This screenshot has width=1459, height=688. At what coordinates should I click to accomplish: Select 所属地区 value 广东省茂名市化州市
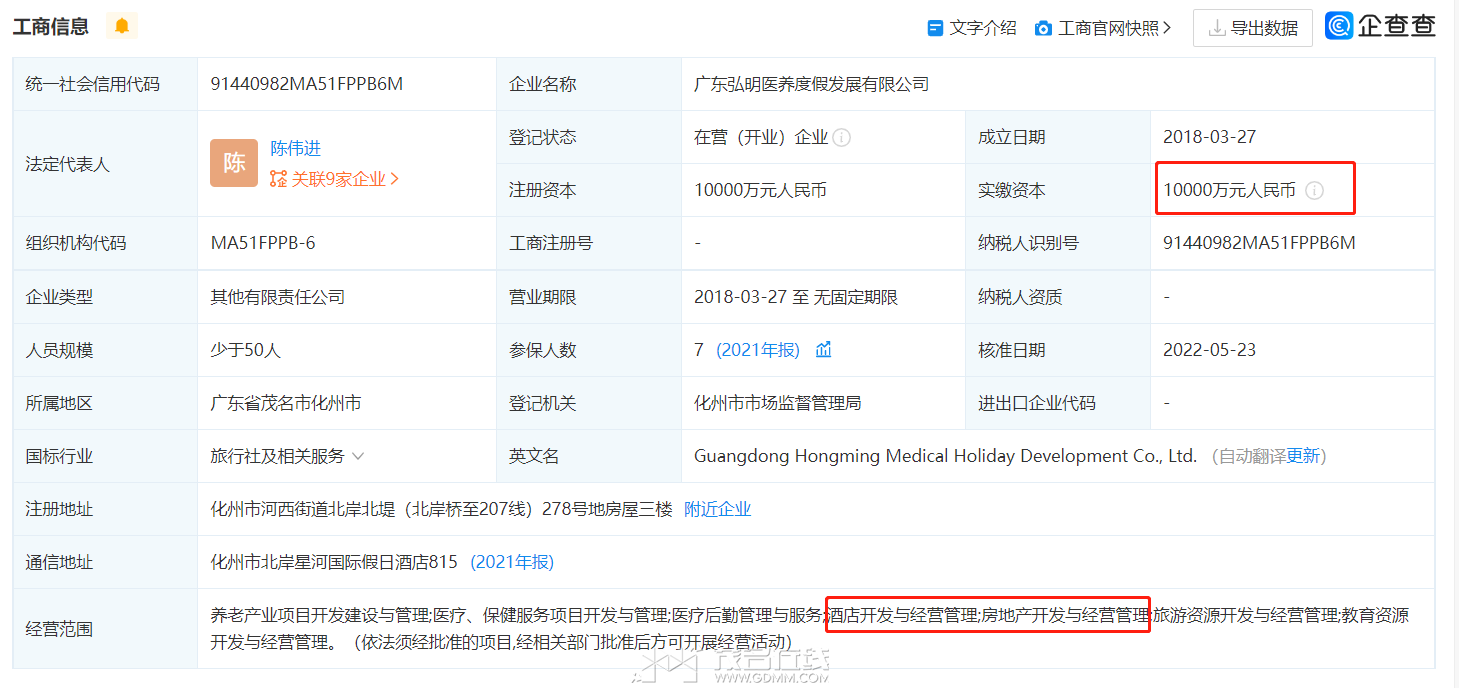pos(286,403)
